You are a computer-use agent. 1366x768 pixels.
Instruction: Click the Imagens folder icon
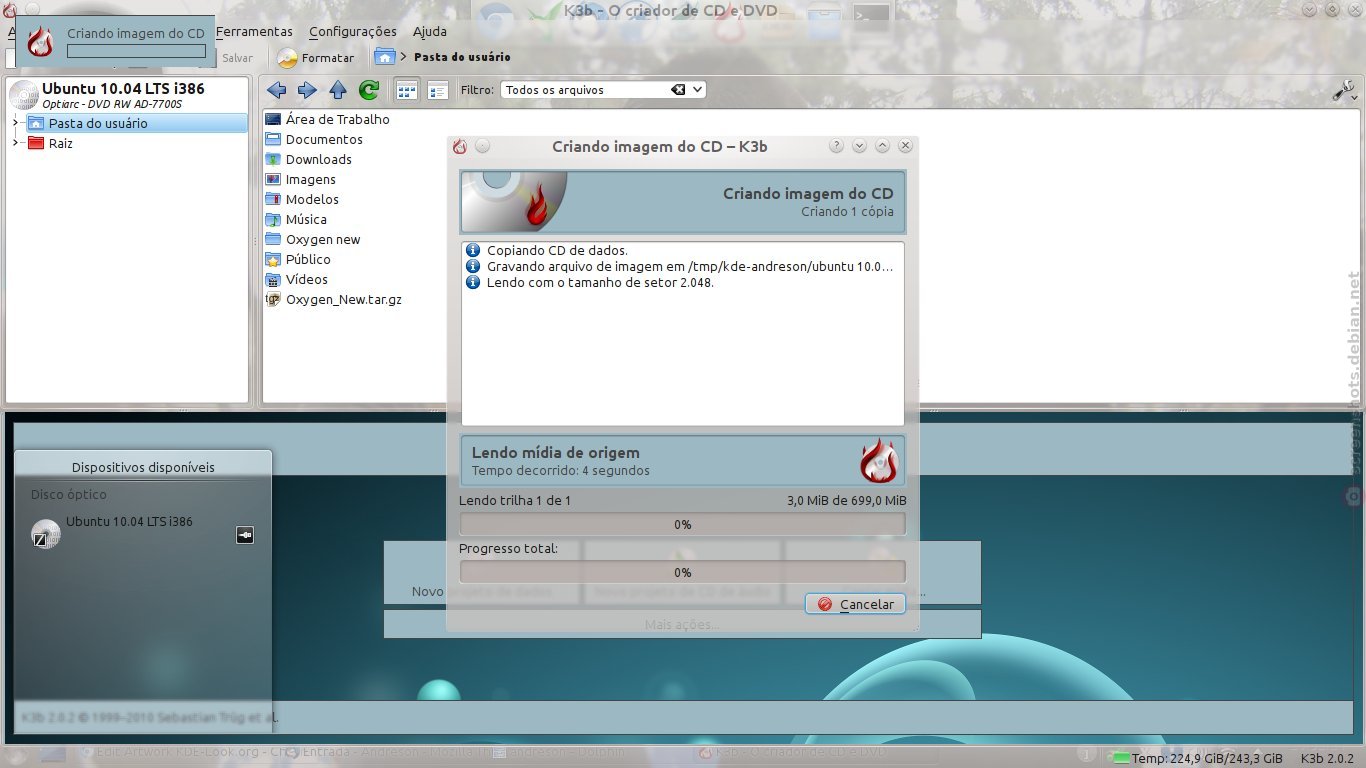click(x=273, y=179)
